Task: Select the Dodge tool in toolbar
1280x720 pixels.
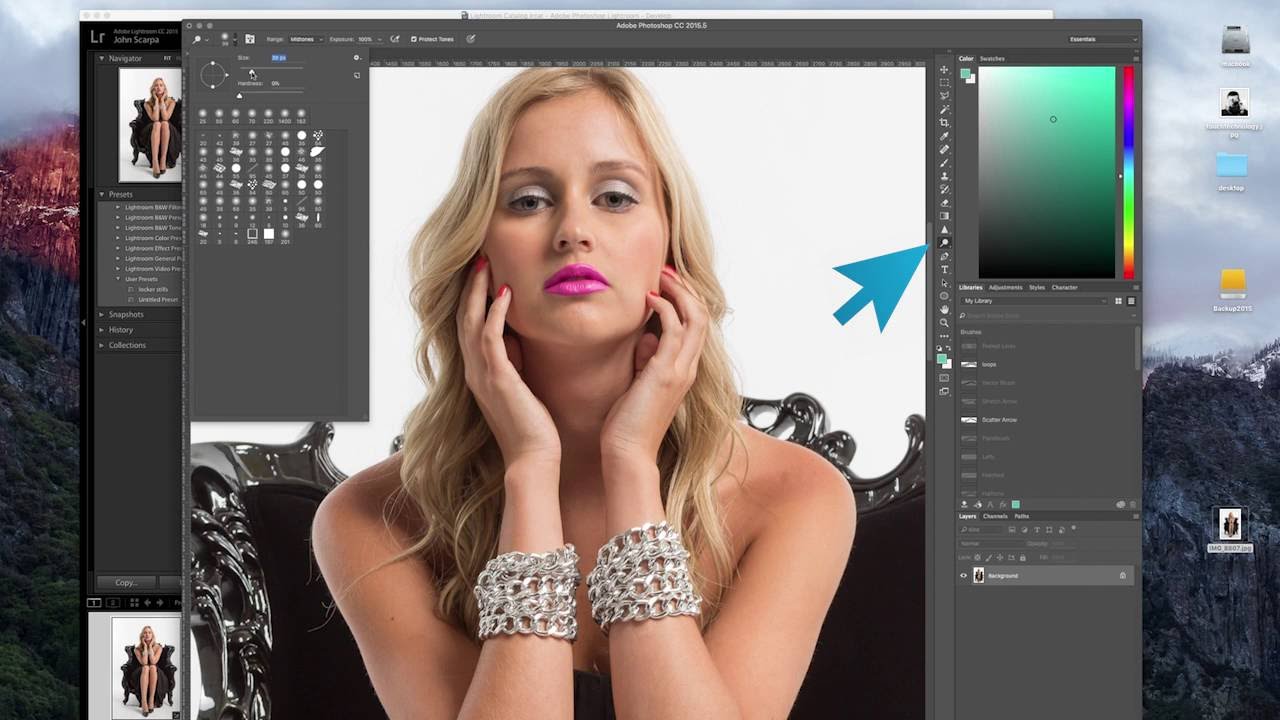Action: pos(944,243)
